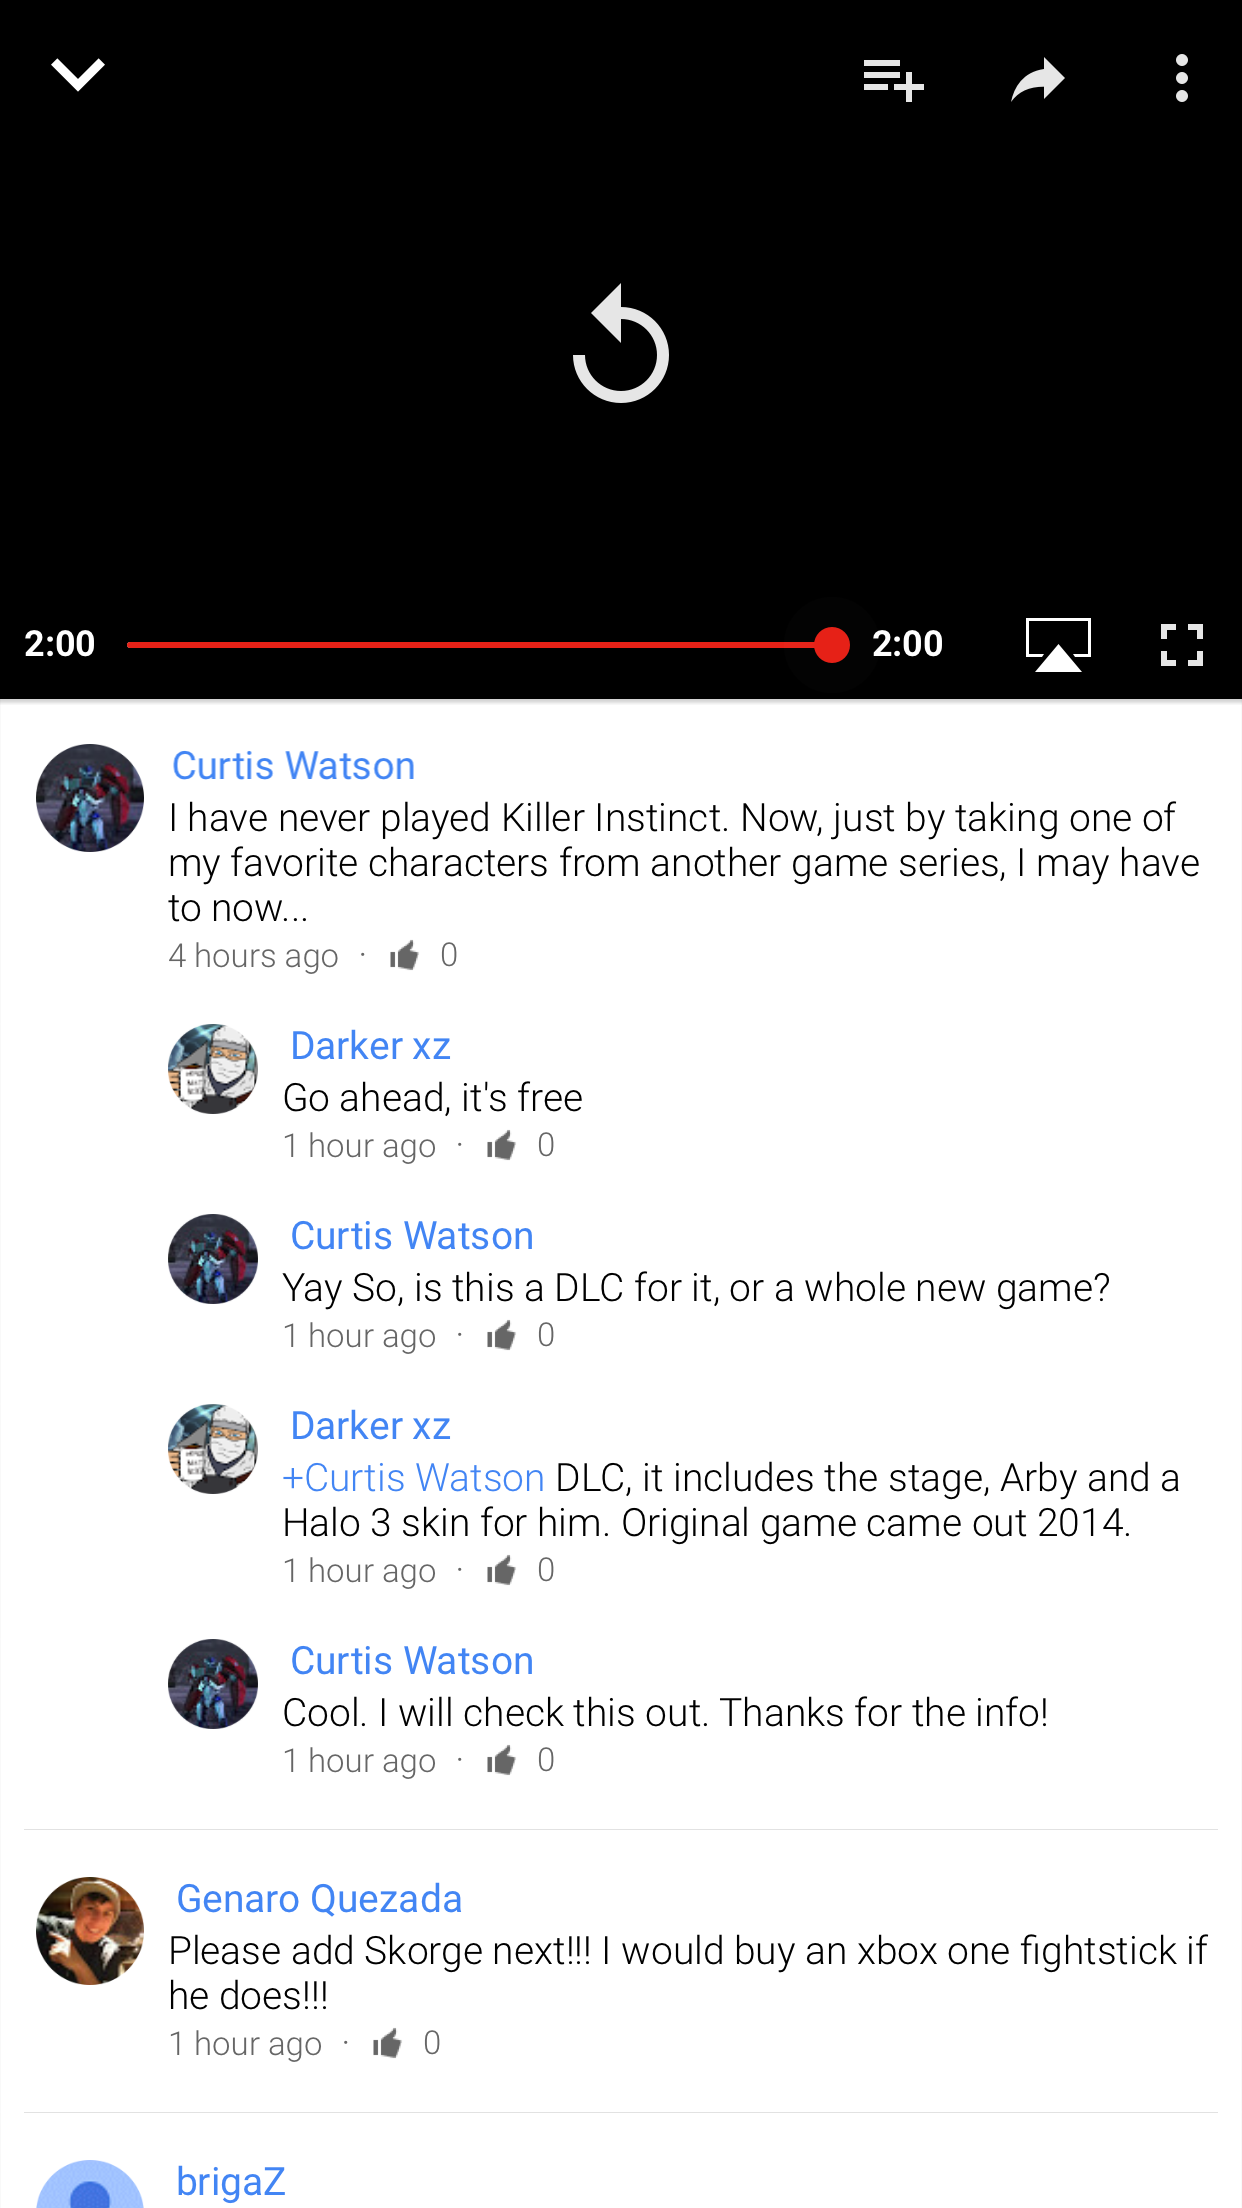Tap the share arrow icon
Viewport: 1242px width, 2208px height.
[x=1037, y=80]
